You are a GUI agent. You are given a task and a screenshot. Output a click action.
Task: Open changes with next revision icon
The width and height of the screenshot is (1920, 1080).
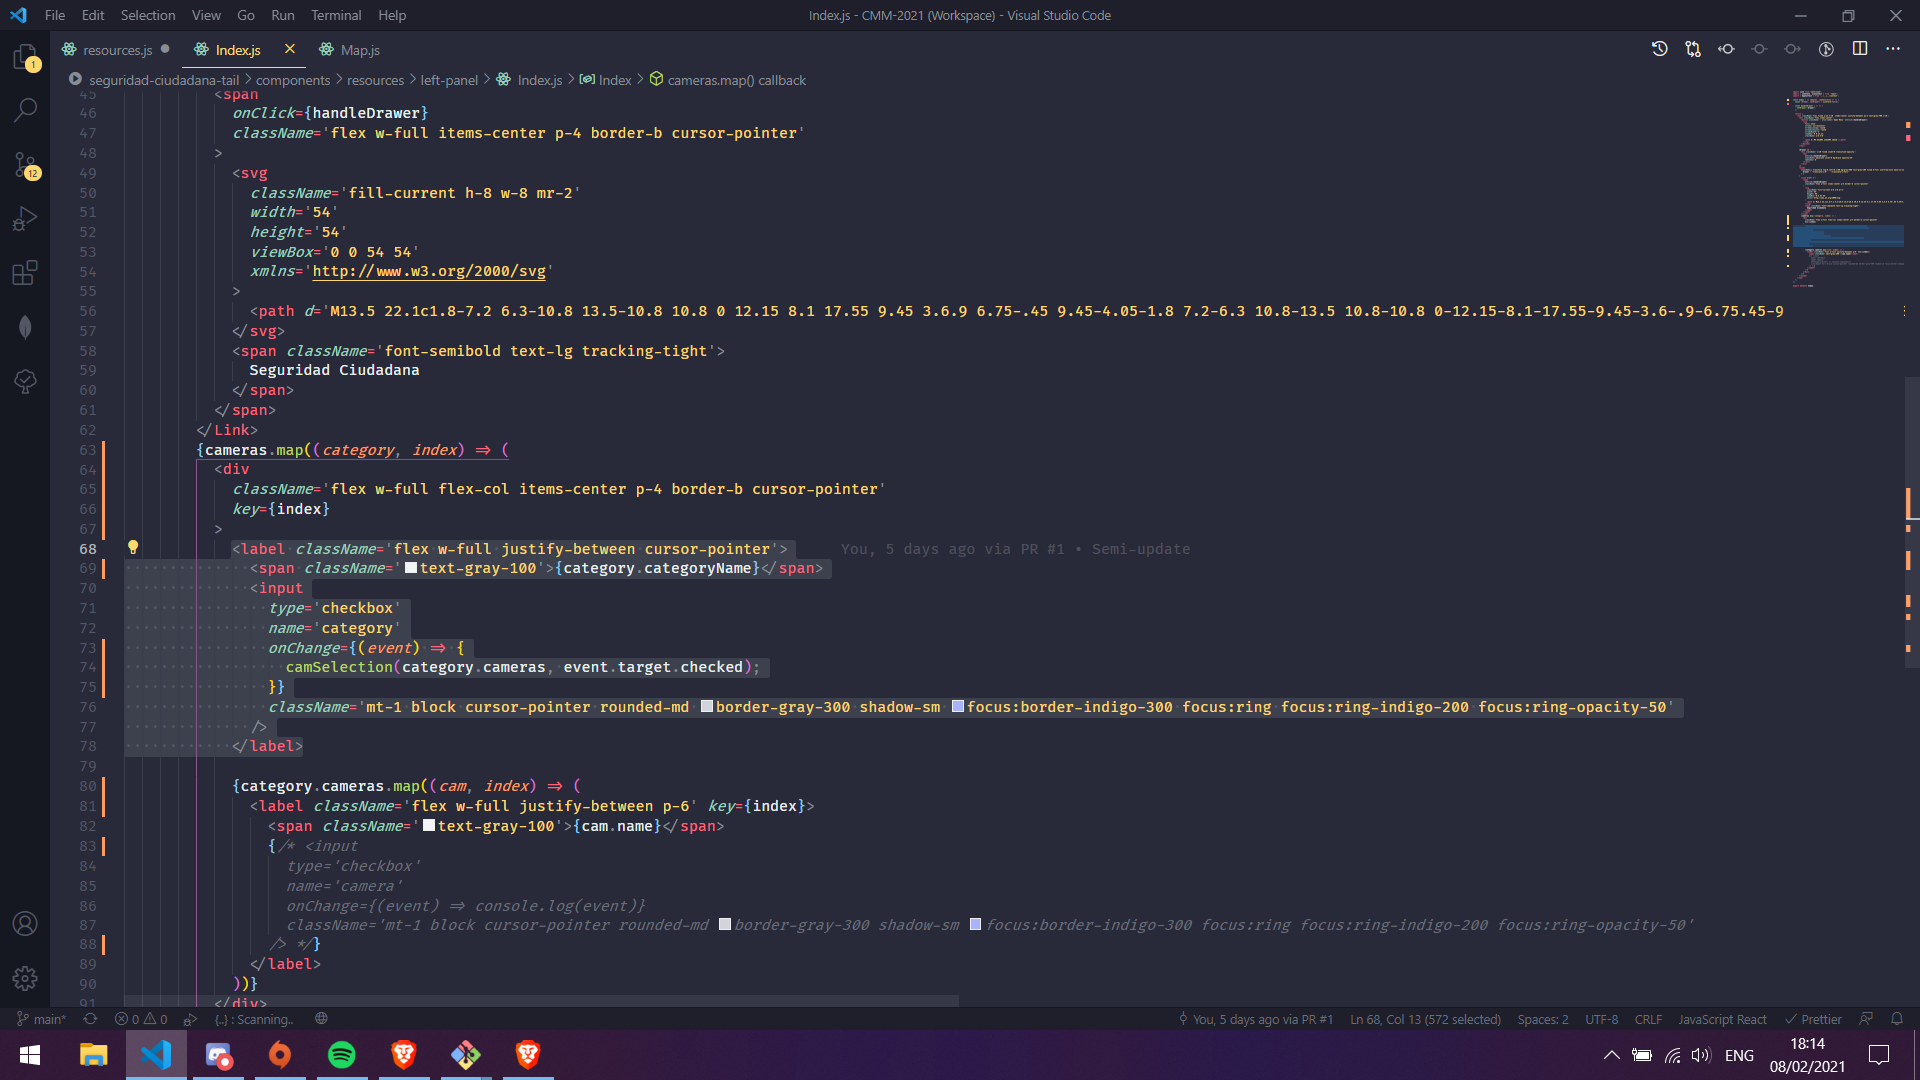point(1792,49)
